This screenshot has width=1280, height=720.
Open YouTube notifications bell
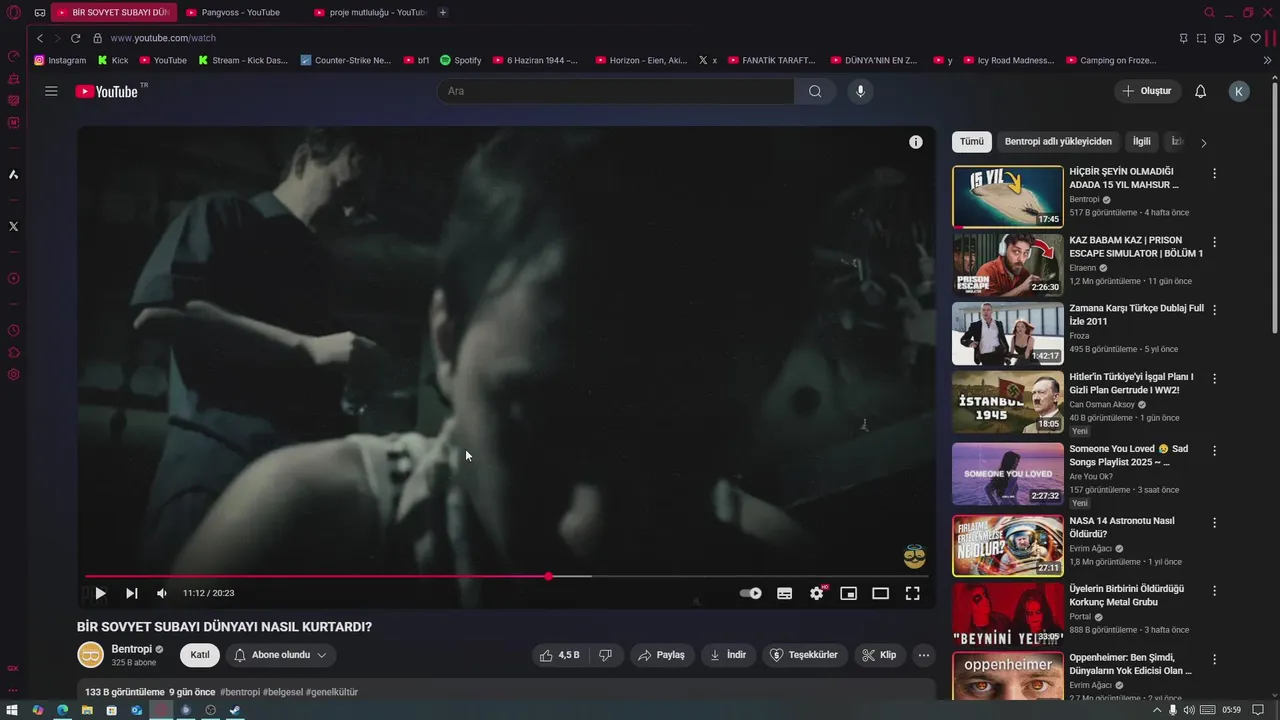coord(1201,91)
